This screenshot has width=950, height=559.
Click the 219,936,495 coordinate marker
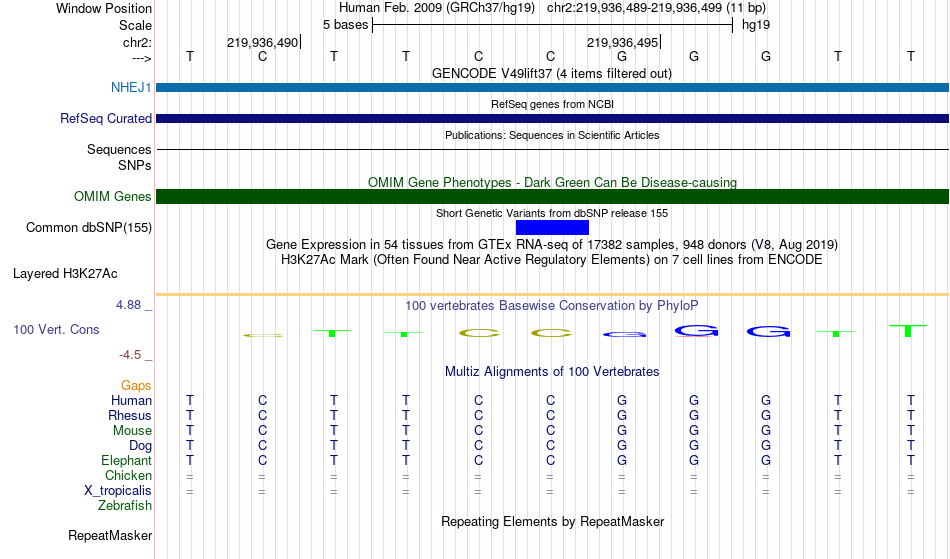pos(622,42)
